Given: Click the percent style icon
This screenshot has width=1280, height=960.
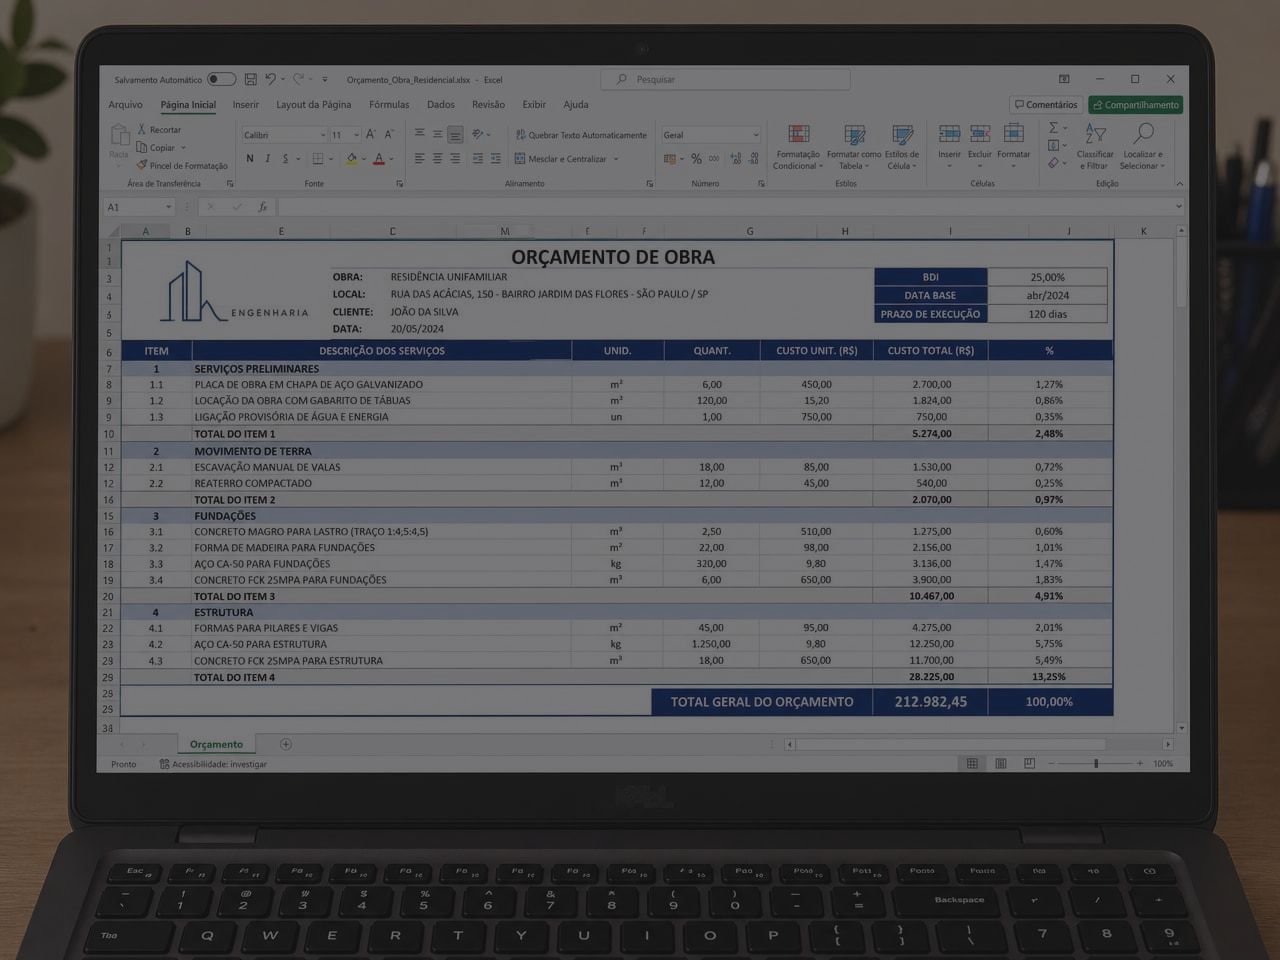Looking at the screenshot, I should [x=696, y=159].
